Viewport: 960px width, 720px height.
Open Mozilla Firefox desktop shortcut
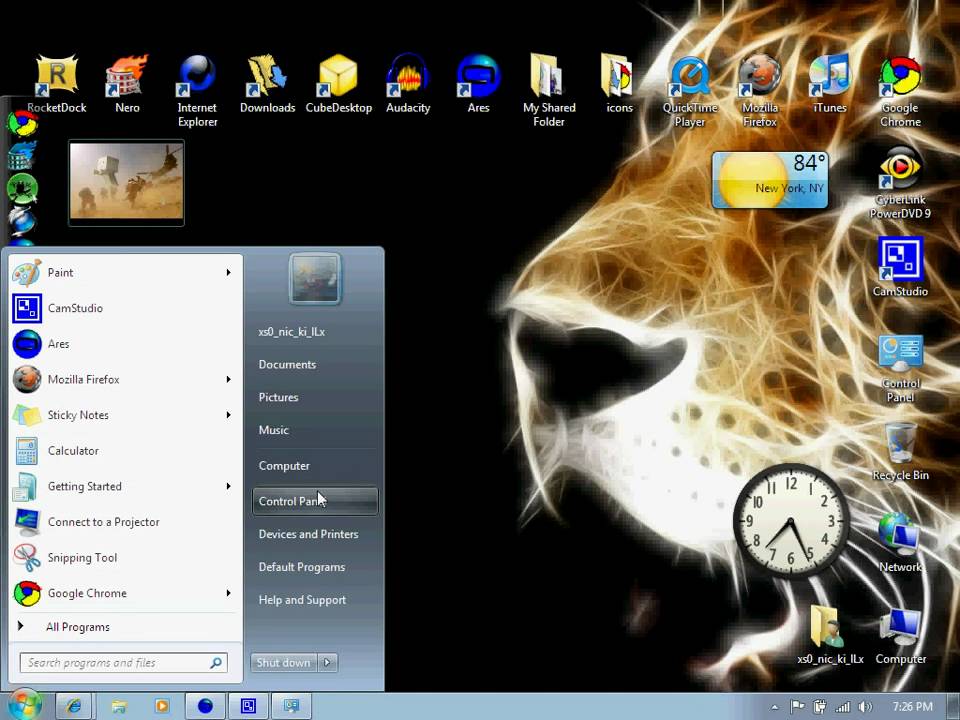[x=760, y=91]
